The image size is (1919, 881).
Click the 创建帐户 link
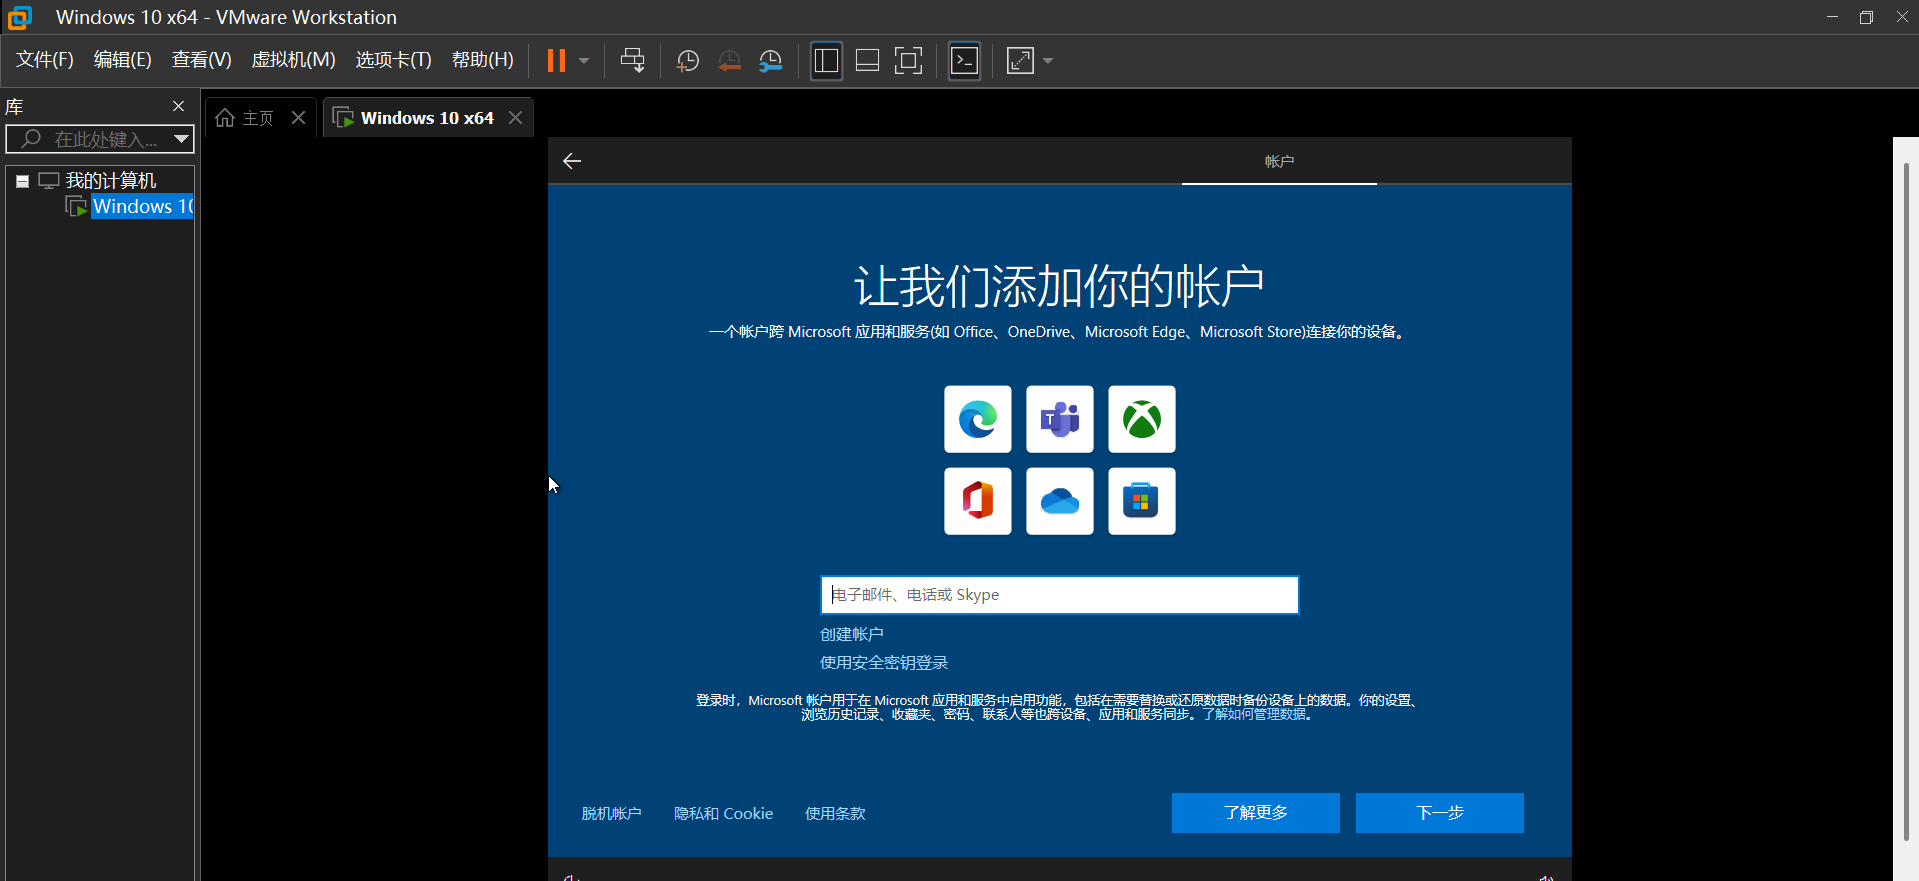[852, 634]
